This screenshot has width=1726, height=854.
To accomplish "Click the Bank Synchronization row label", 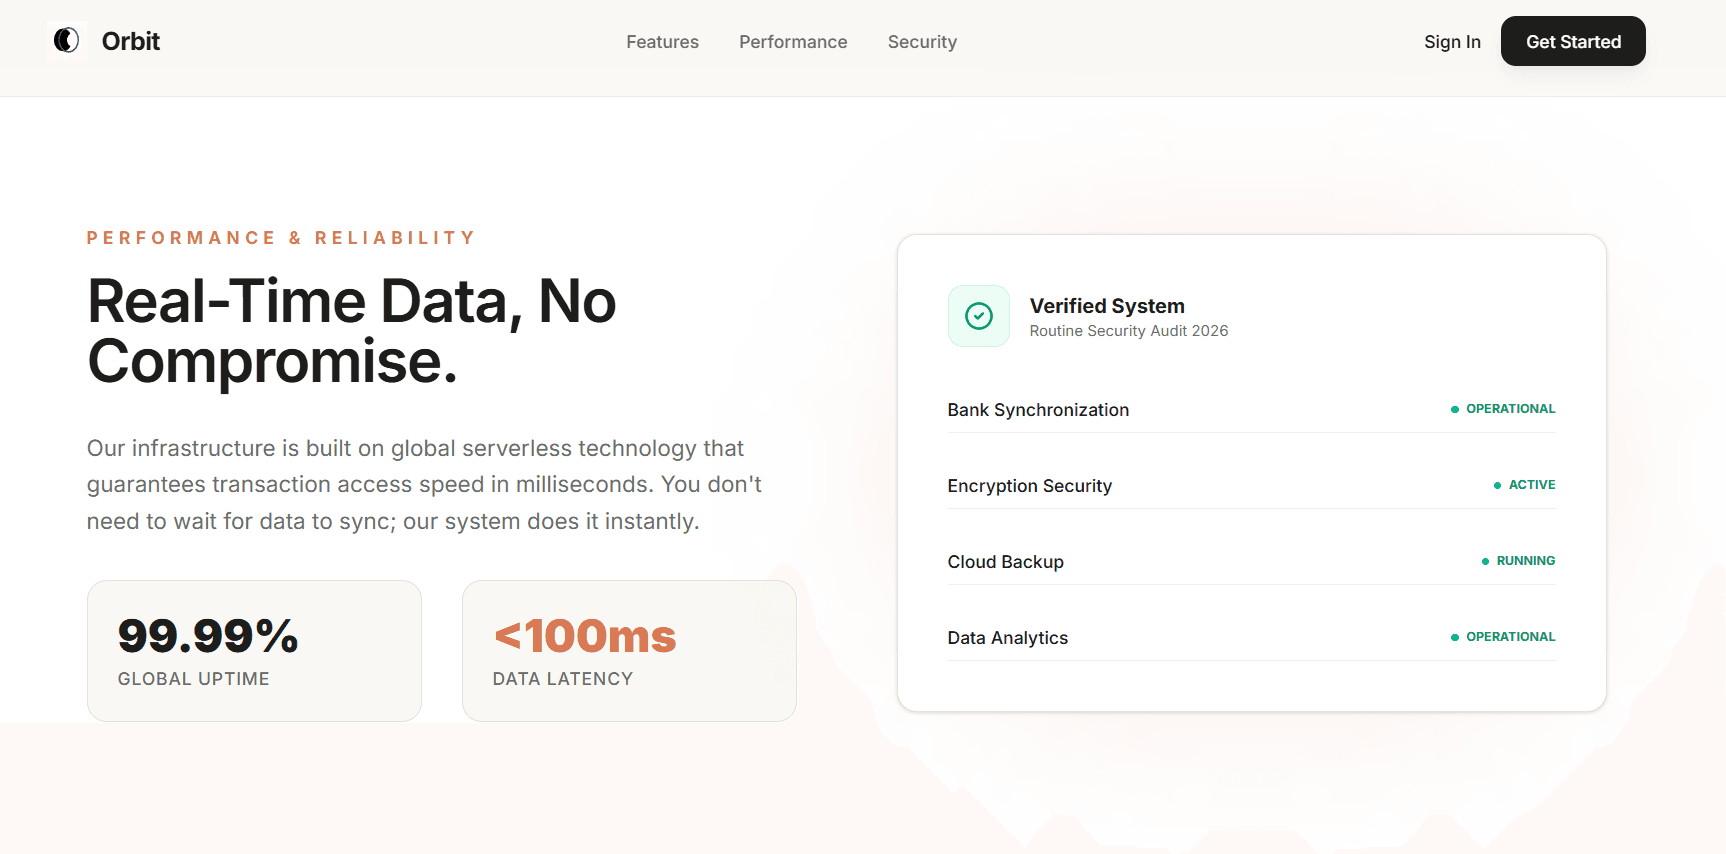I will coord(1038,410).
